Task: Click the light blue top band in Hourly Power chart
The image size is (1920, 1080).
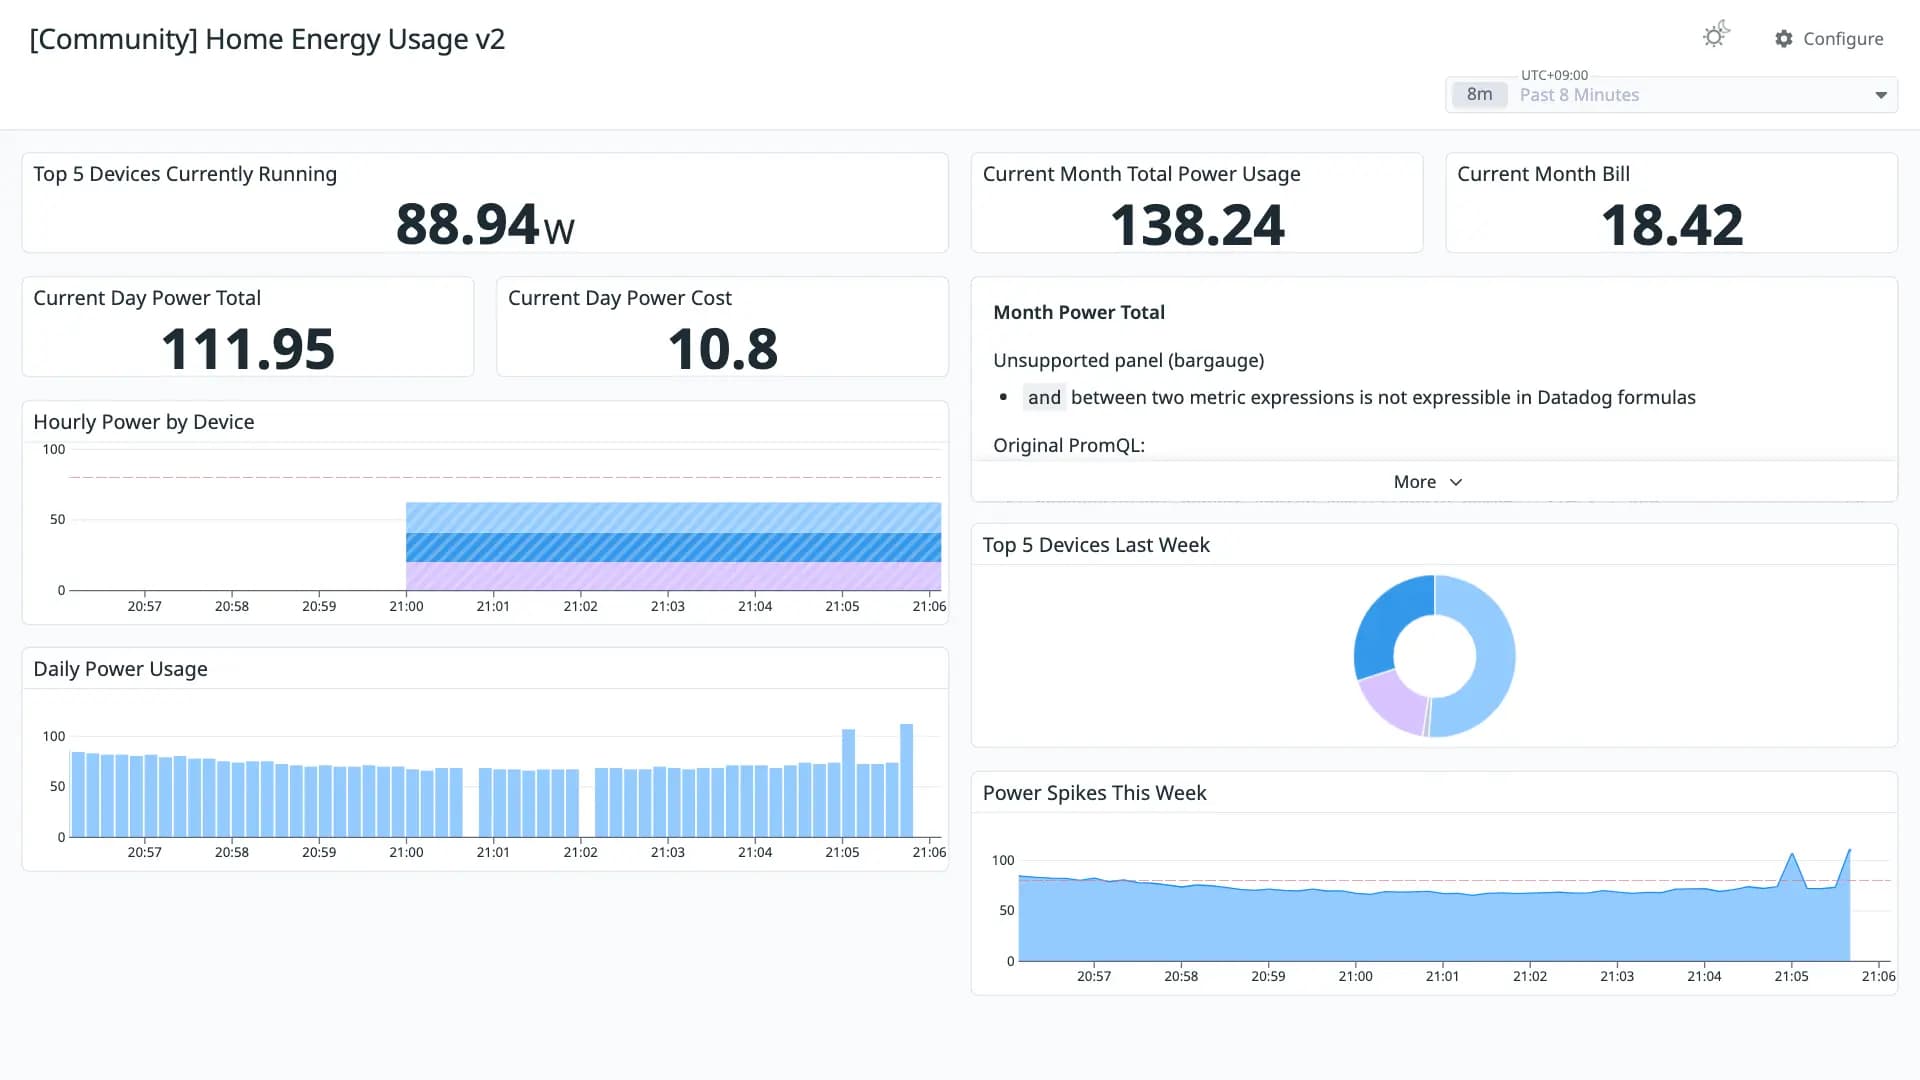Action: pyautogui.click(x=673, y=517)
